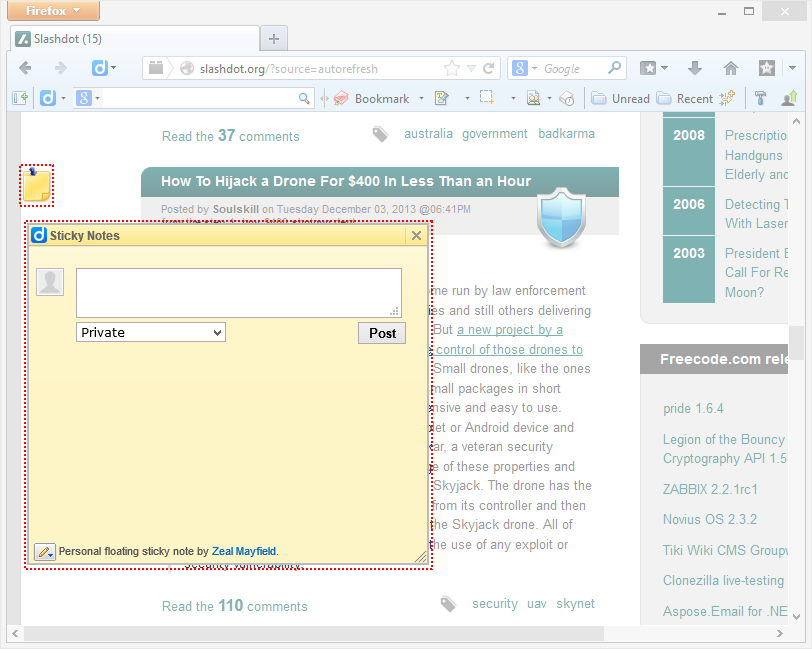
Task: Click the forward navigation arrow
Action: point(61,68)
